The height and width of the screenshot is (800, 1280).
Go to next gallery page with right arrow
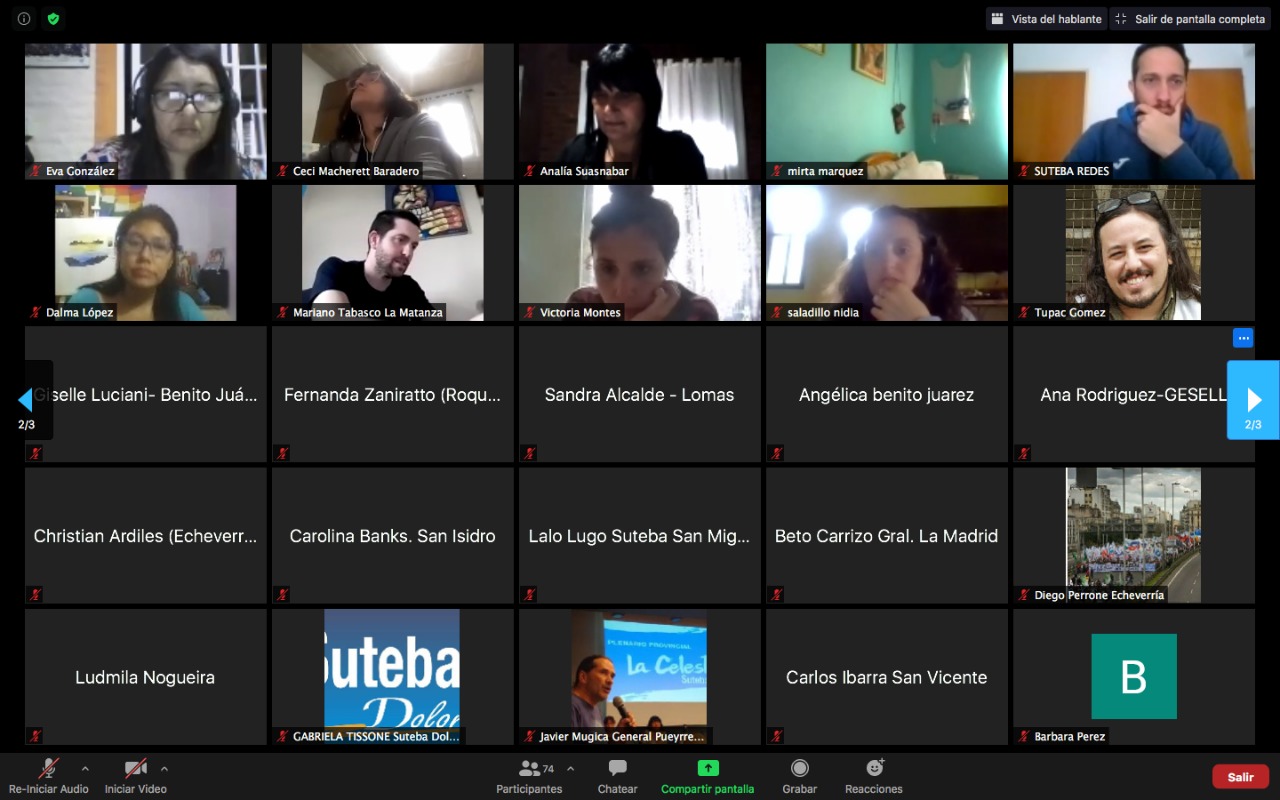pyautogui.click(x=1253, y=400)
